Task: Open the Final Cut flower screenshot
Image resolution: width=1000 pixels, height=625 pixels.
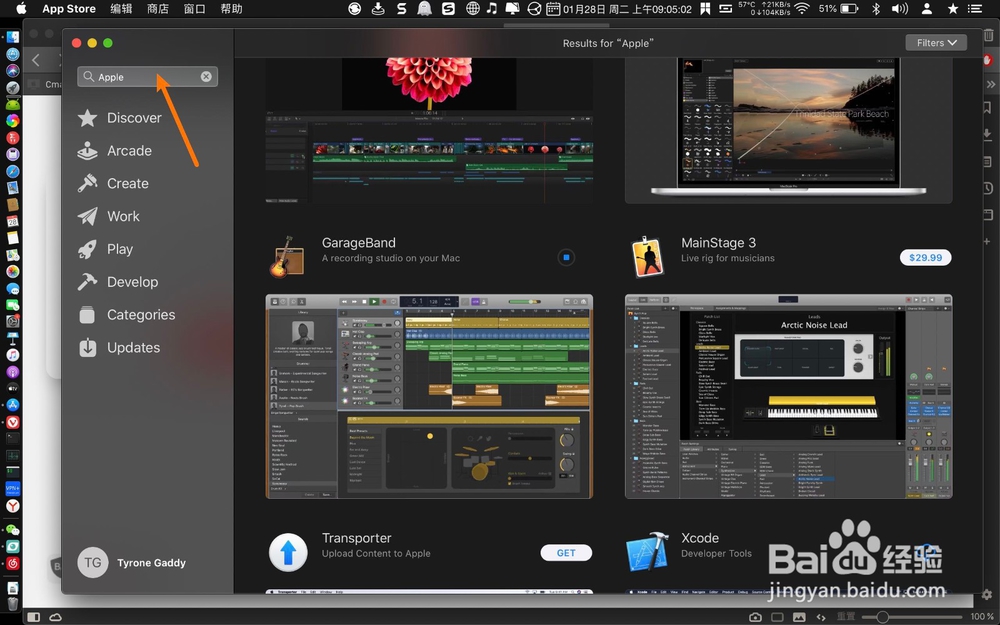Action: 429,131
